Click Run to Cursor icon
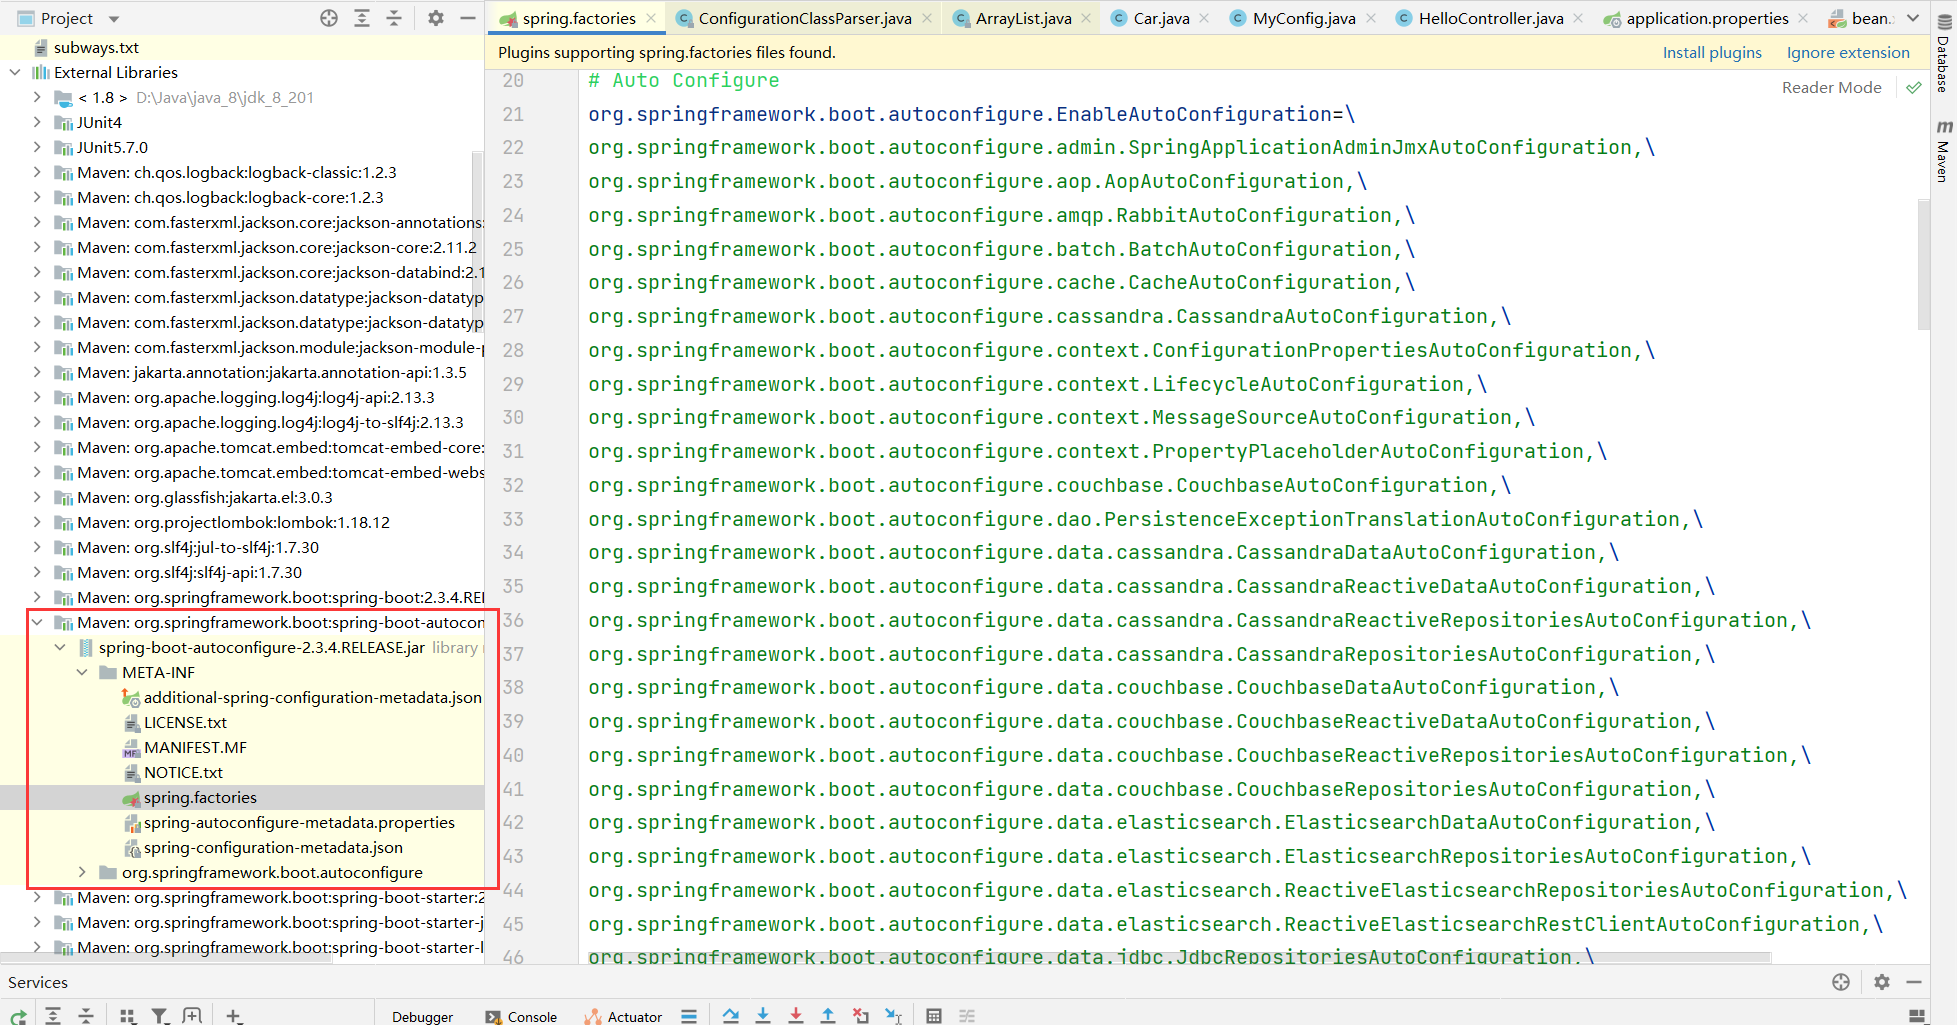Image resolution: width=1957 pixels, height=1025 pixels. pos(893,1016)
